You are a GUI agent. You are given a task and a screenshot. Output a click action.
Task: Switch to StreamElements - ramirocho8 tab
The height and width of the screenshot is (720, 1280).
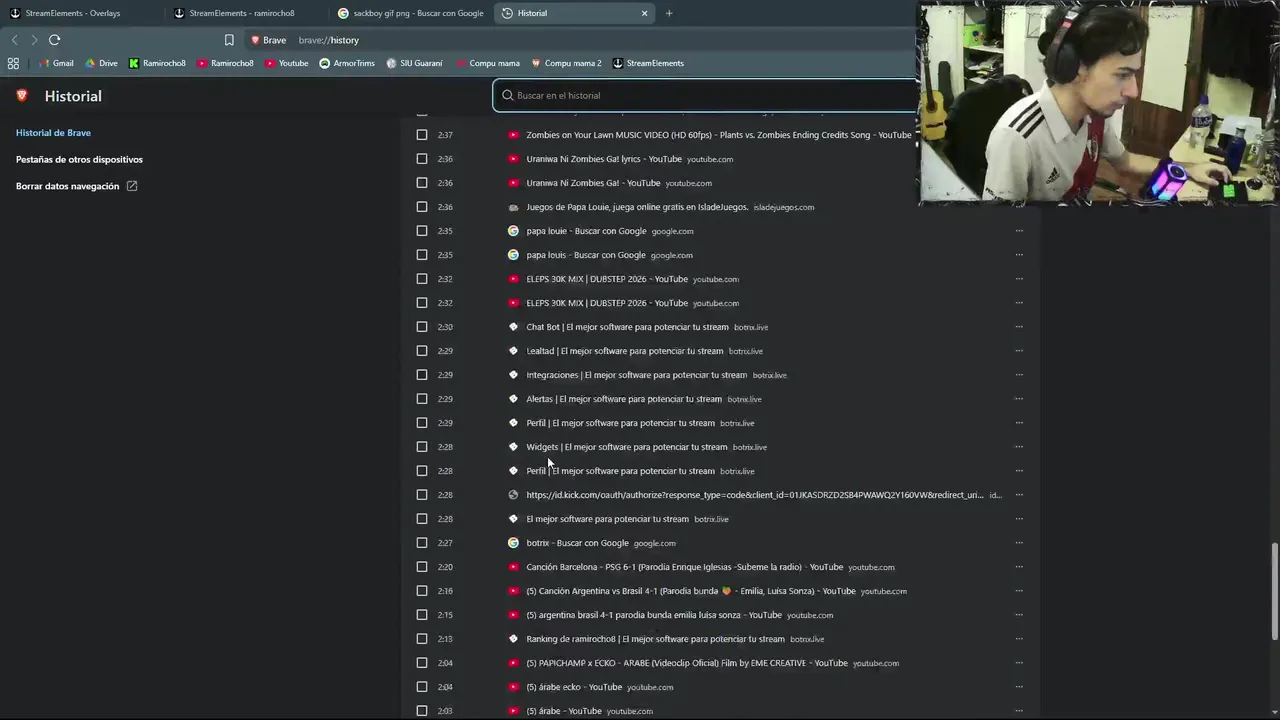click(x=246, y=13)
